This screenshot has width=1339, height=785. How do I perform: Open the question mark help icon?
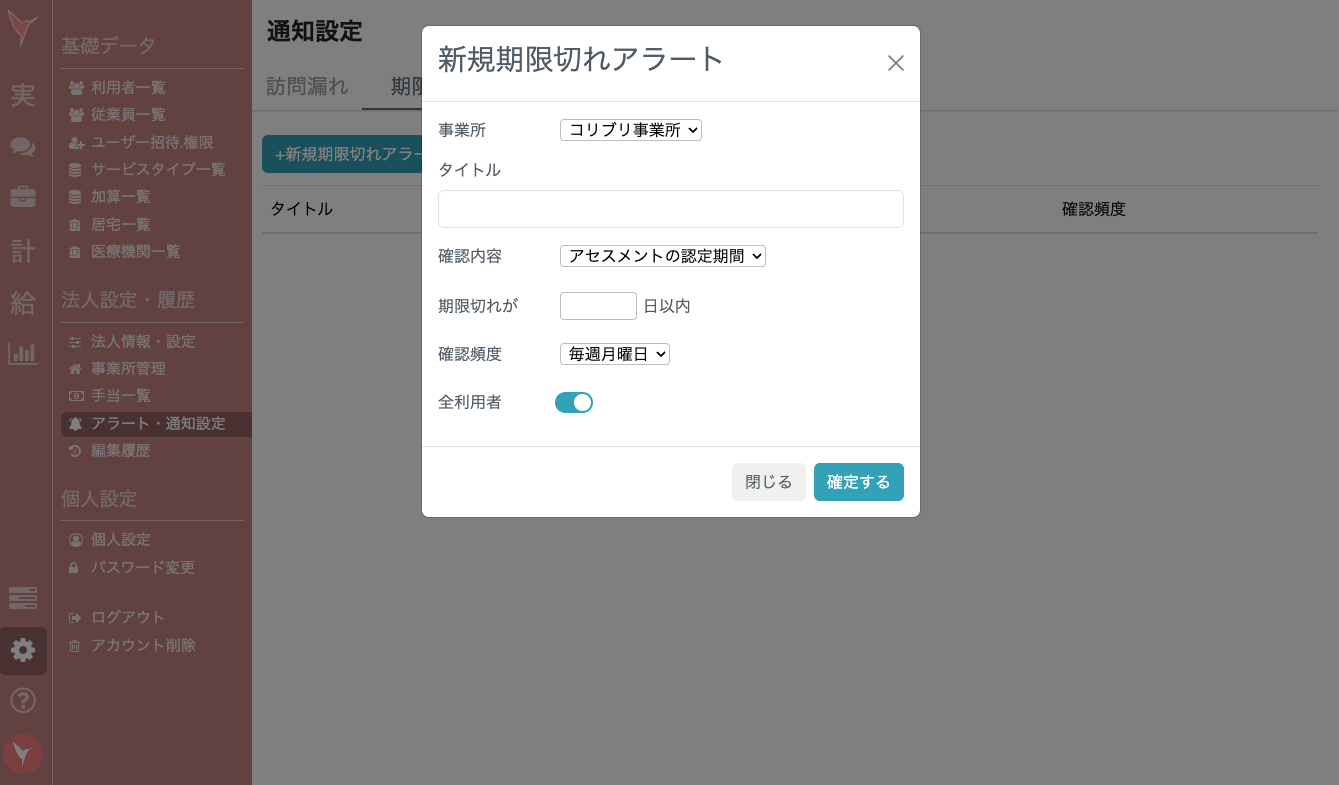click(x=23, y=702)
